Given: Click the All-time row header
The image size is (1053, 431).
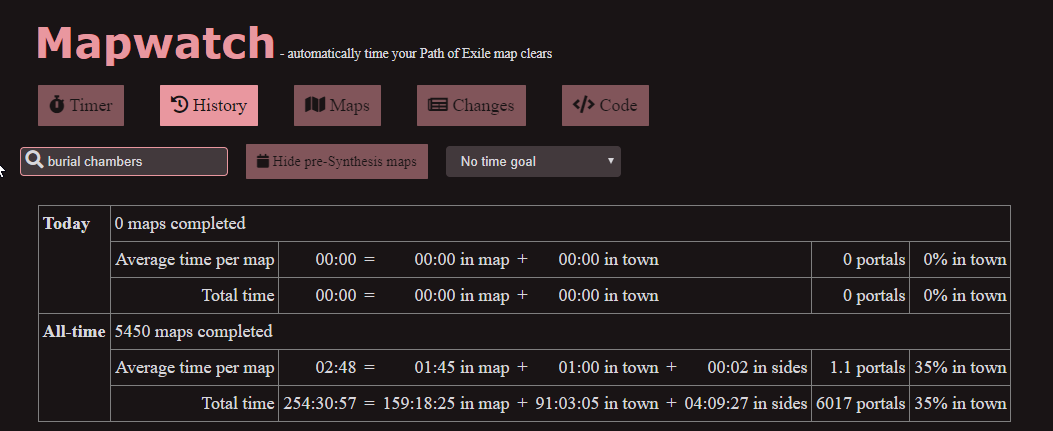Looking at the screenshot, I should [74, 331].
